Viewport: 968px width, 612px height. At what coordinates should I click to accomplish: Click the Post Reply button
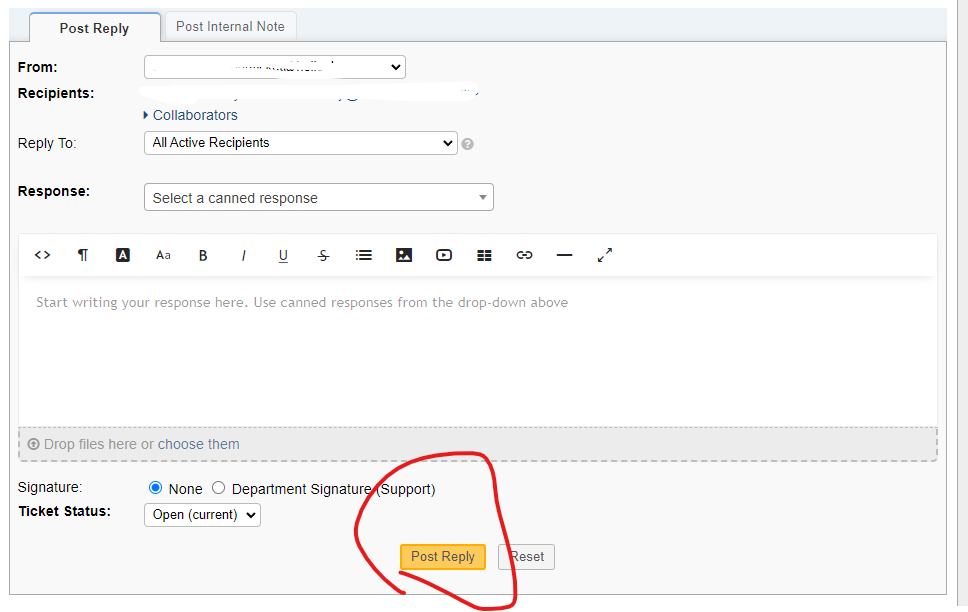click(x=442, y=557)
